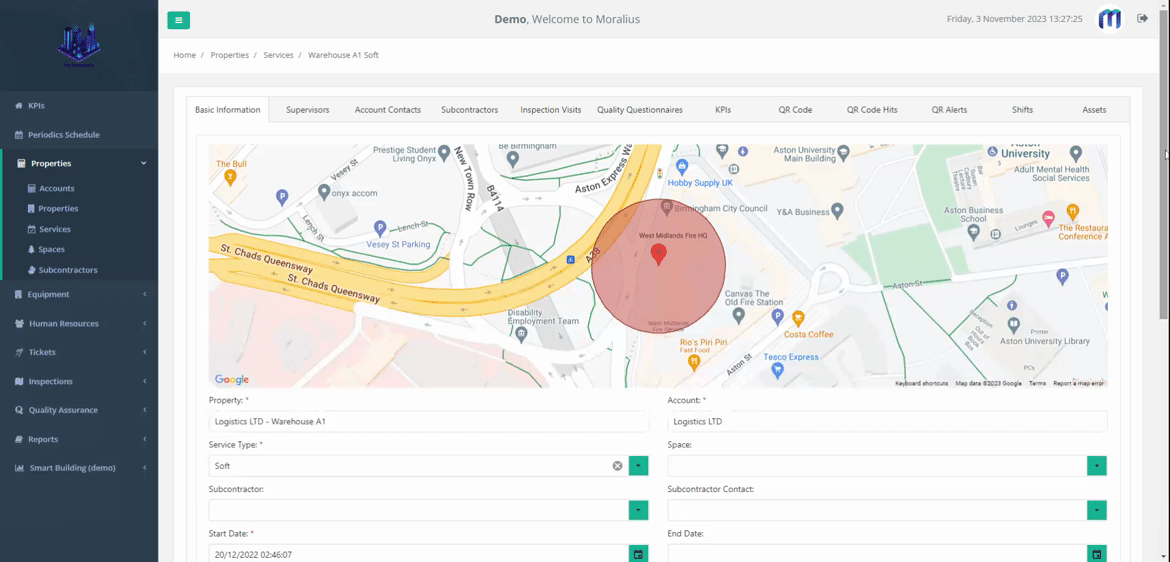Open the Subcontractor Contact dropdown
1170x562 pixels.
pyautogui.click(x=1097, y=511)
